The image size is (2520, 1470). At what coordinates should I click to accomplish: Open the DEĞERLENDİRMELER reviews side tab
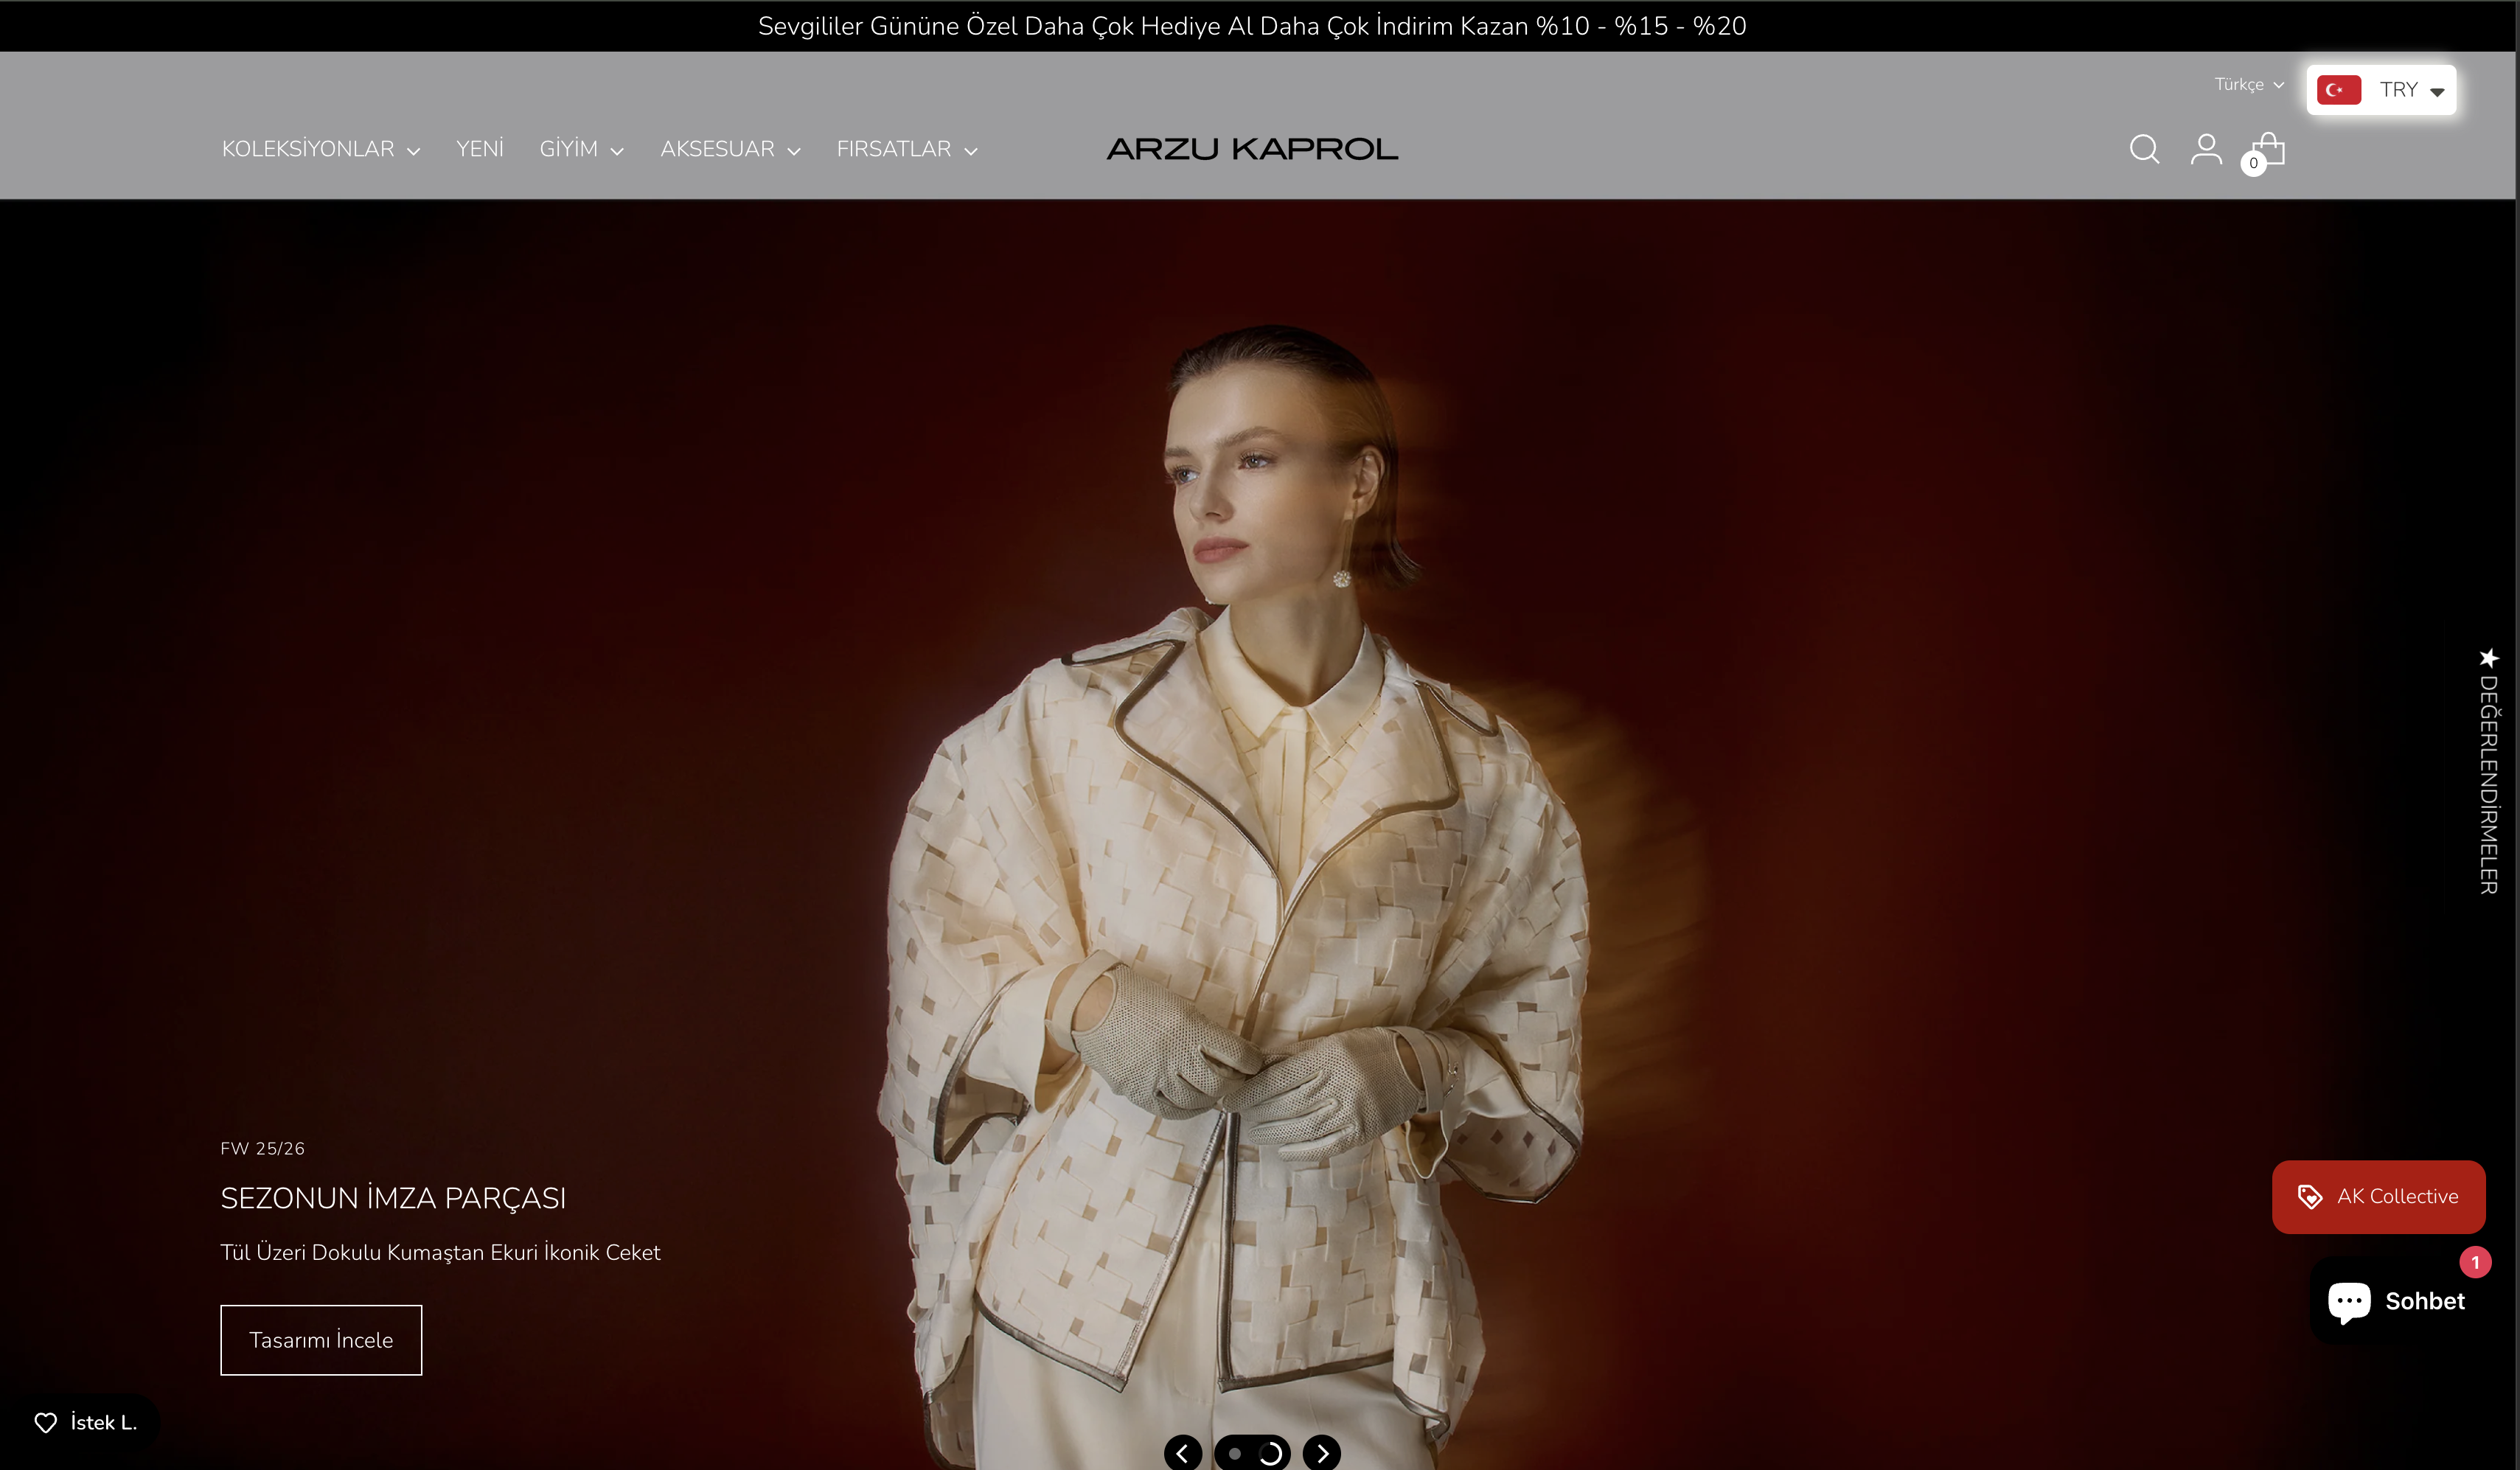[2488, 772]
